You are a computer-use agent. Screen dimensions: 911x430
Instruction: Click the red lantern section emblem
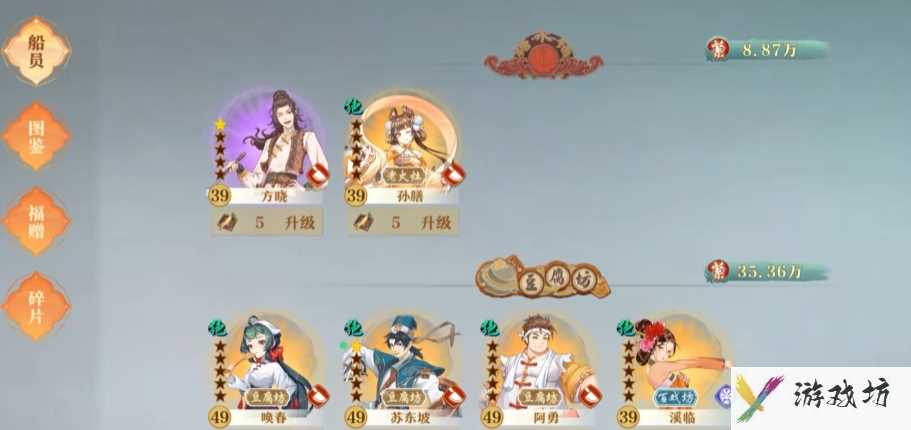(x=543, y=56)
